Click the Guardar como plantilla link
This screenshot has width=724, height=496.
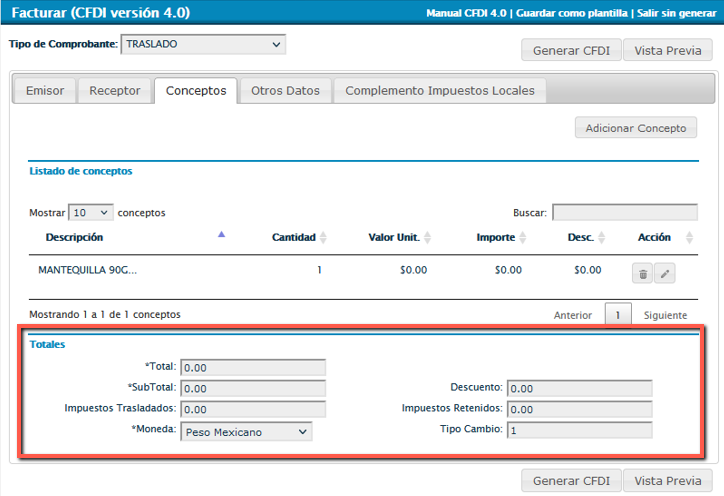pos(572,14)
